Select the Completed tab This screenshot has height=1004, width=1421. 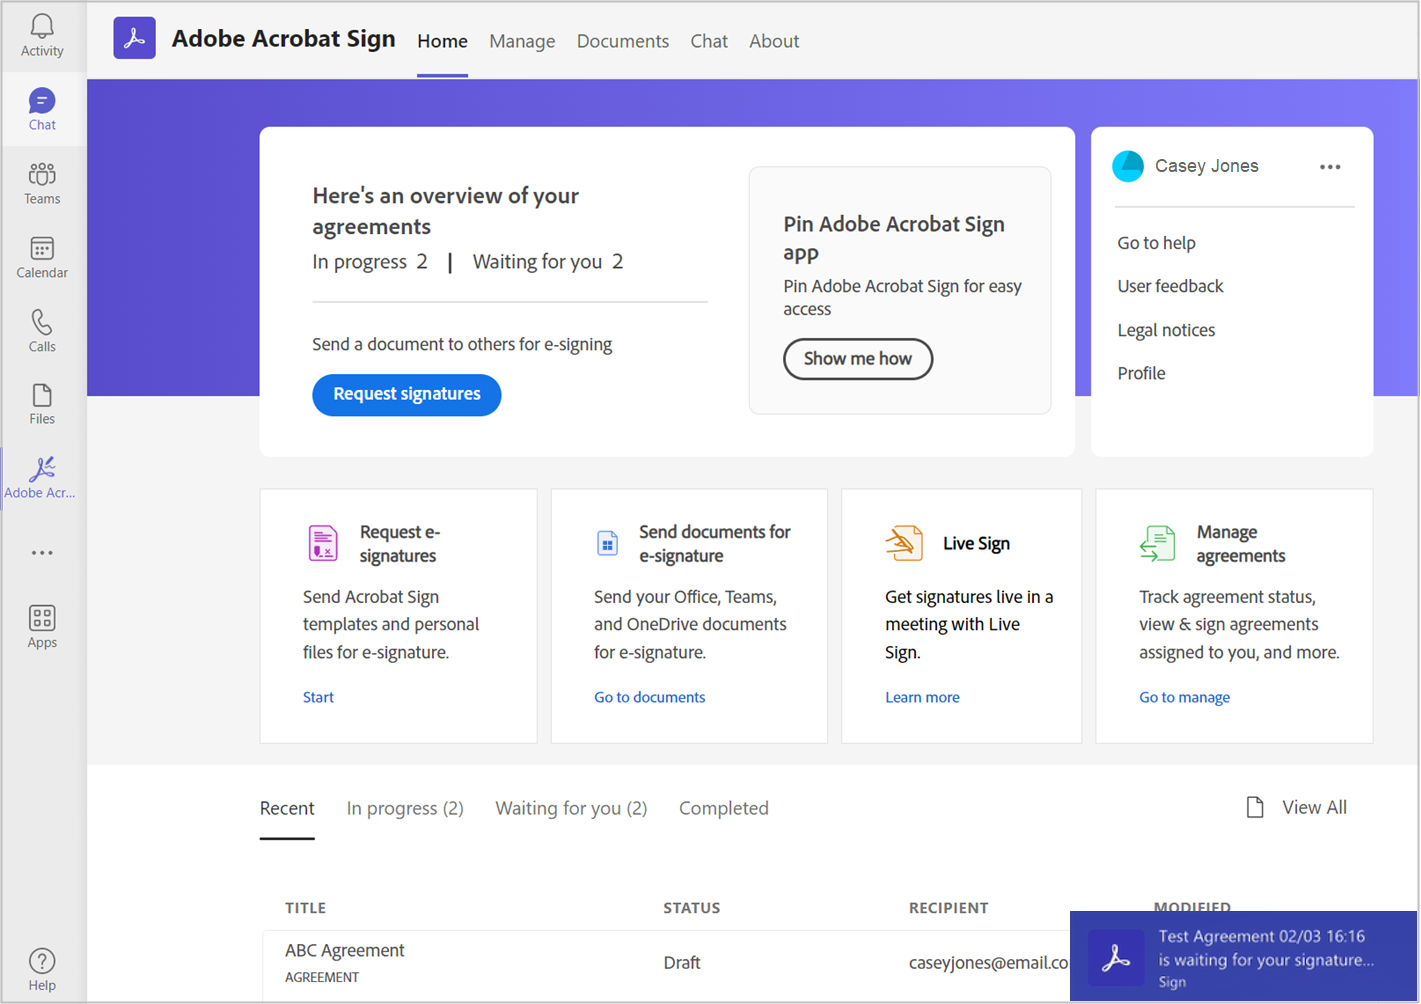(x=724, y=808)
